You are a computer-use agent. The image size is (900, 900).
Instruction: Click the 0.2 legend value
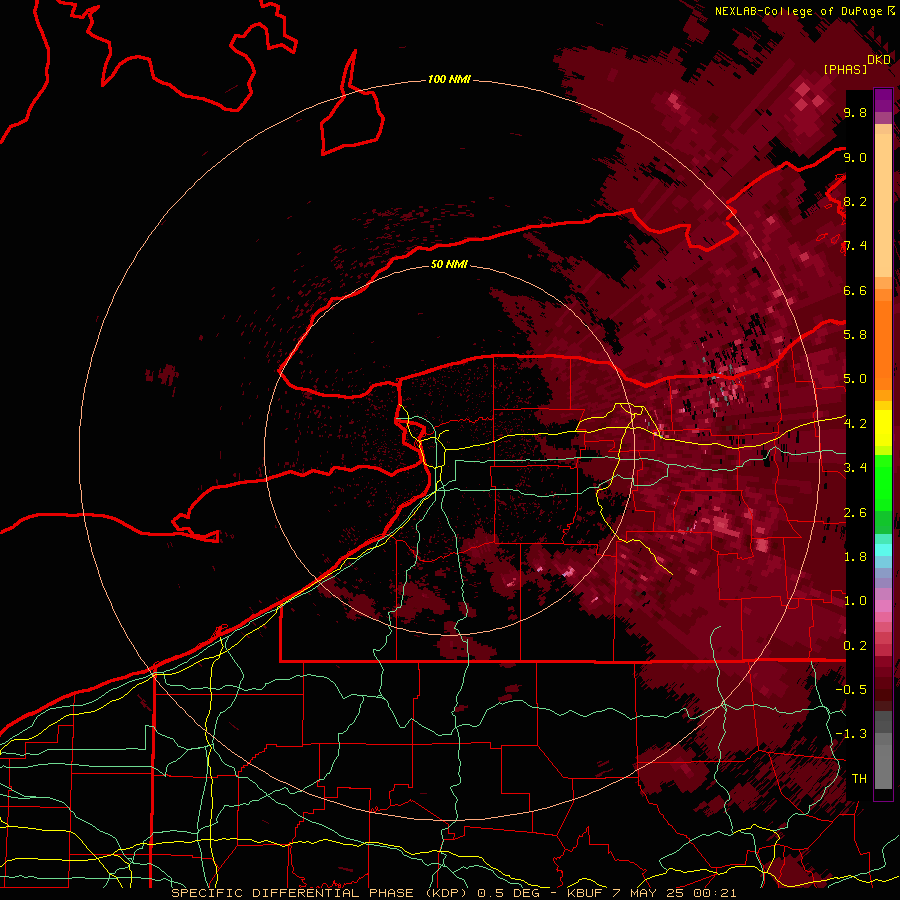855,646
